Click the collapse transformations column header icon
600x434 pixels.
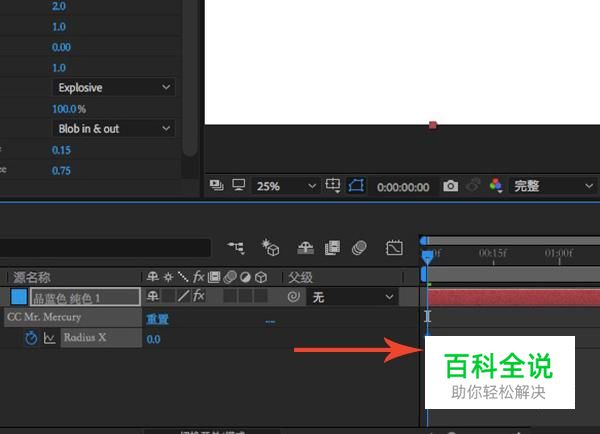168,277
